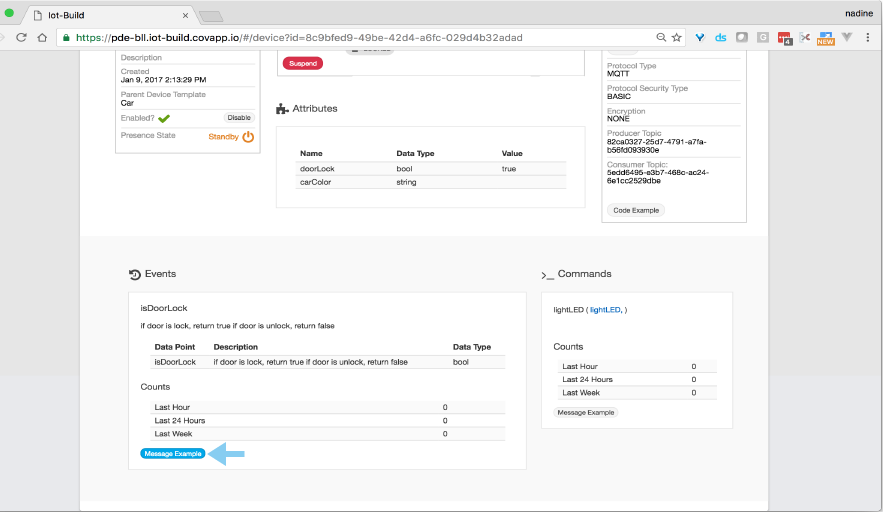Click the Commands terminal prompt icon
Viewport: 883px width, 512px height.
point(547,274)
